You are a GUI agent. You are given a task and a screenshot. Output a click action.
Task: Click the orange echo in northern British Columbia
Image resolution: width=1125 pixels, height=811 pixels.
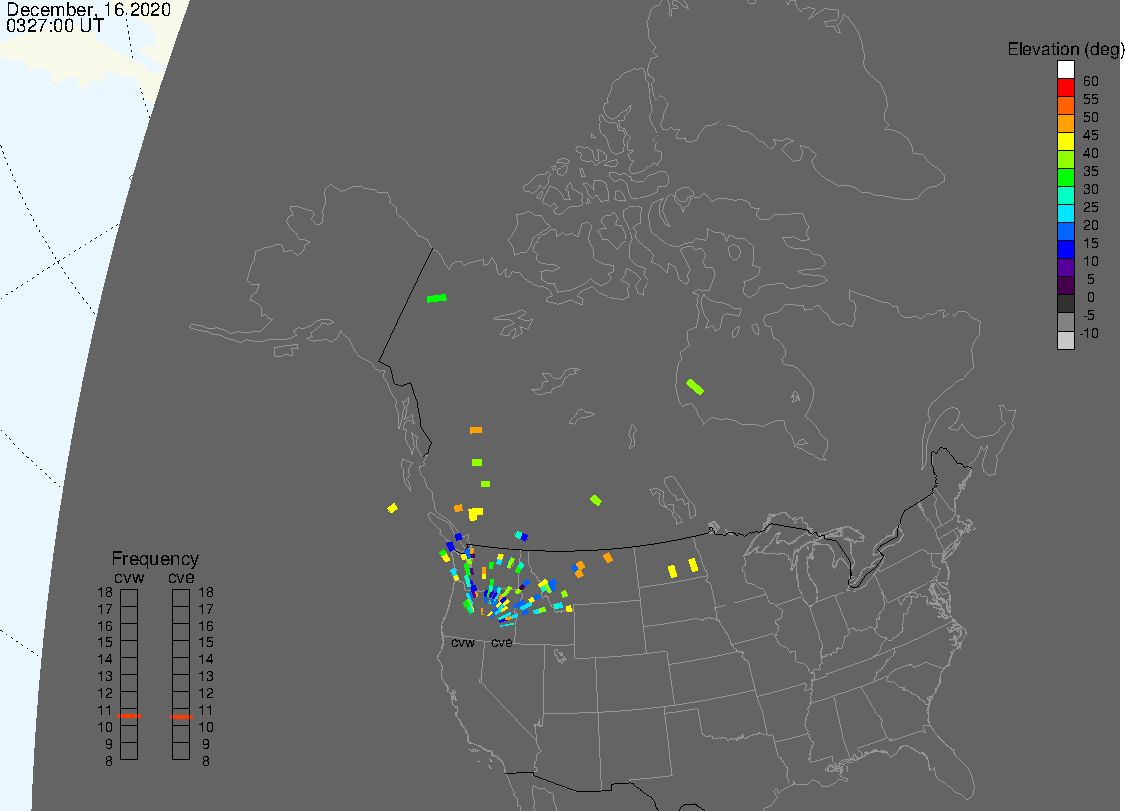[476, 430]
